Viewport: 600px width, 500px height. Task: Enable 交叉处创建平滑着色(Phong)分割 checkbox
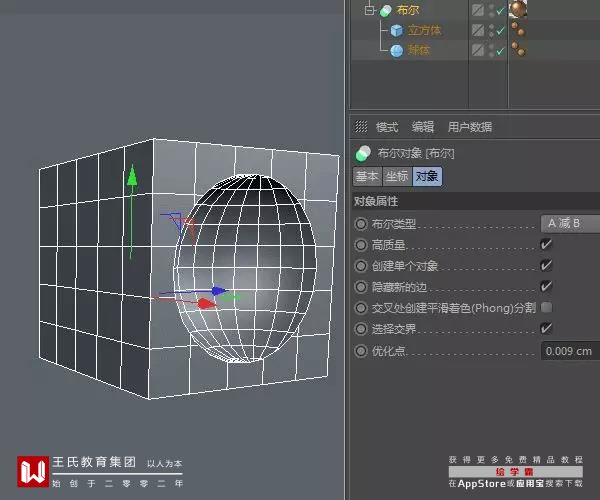(546, 307)
